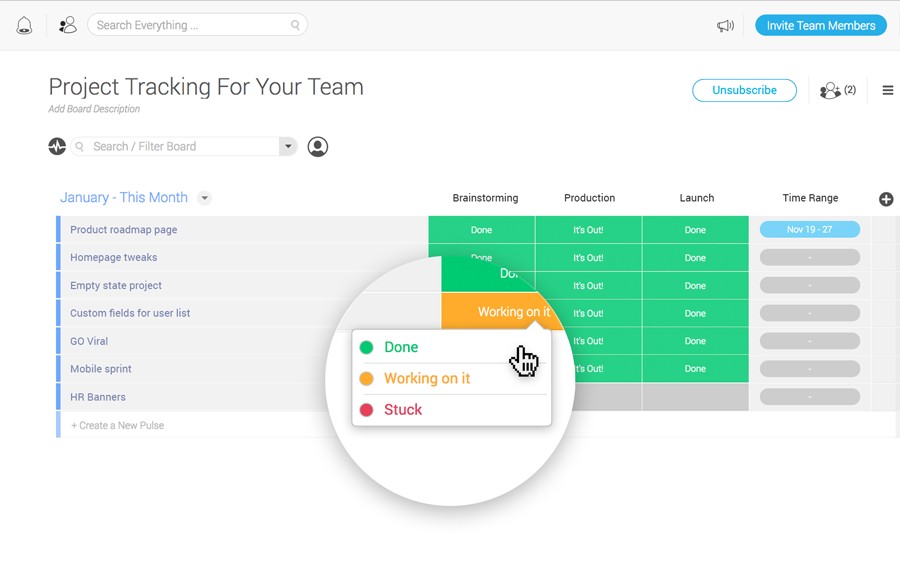
Task: Open the team members icon beside search
Action: pyautogui.click(x=68, y=25)
